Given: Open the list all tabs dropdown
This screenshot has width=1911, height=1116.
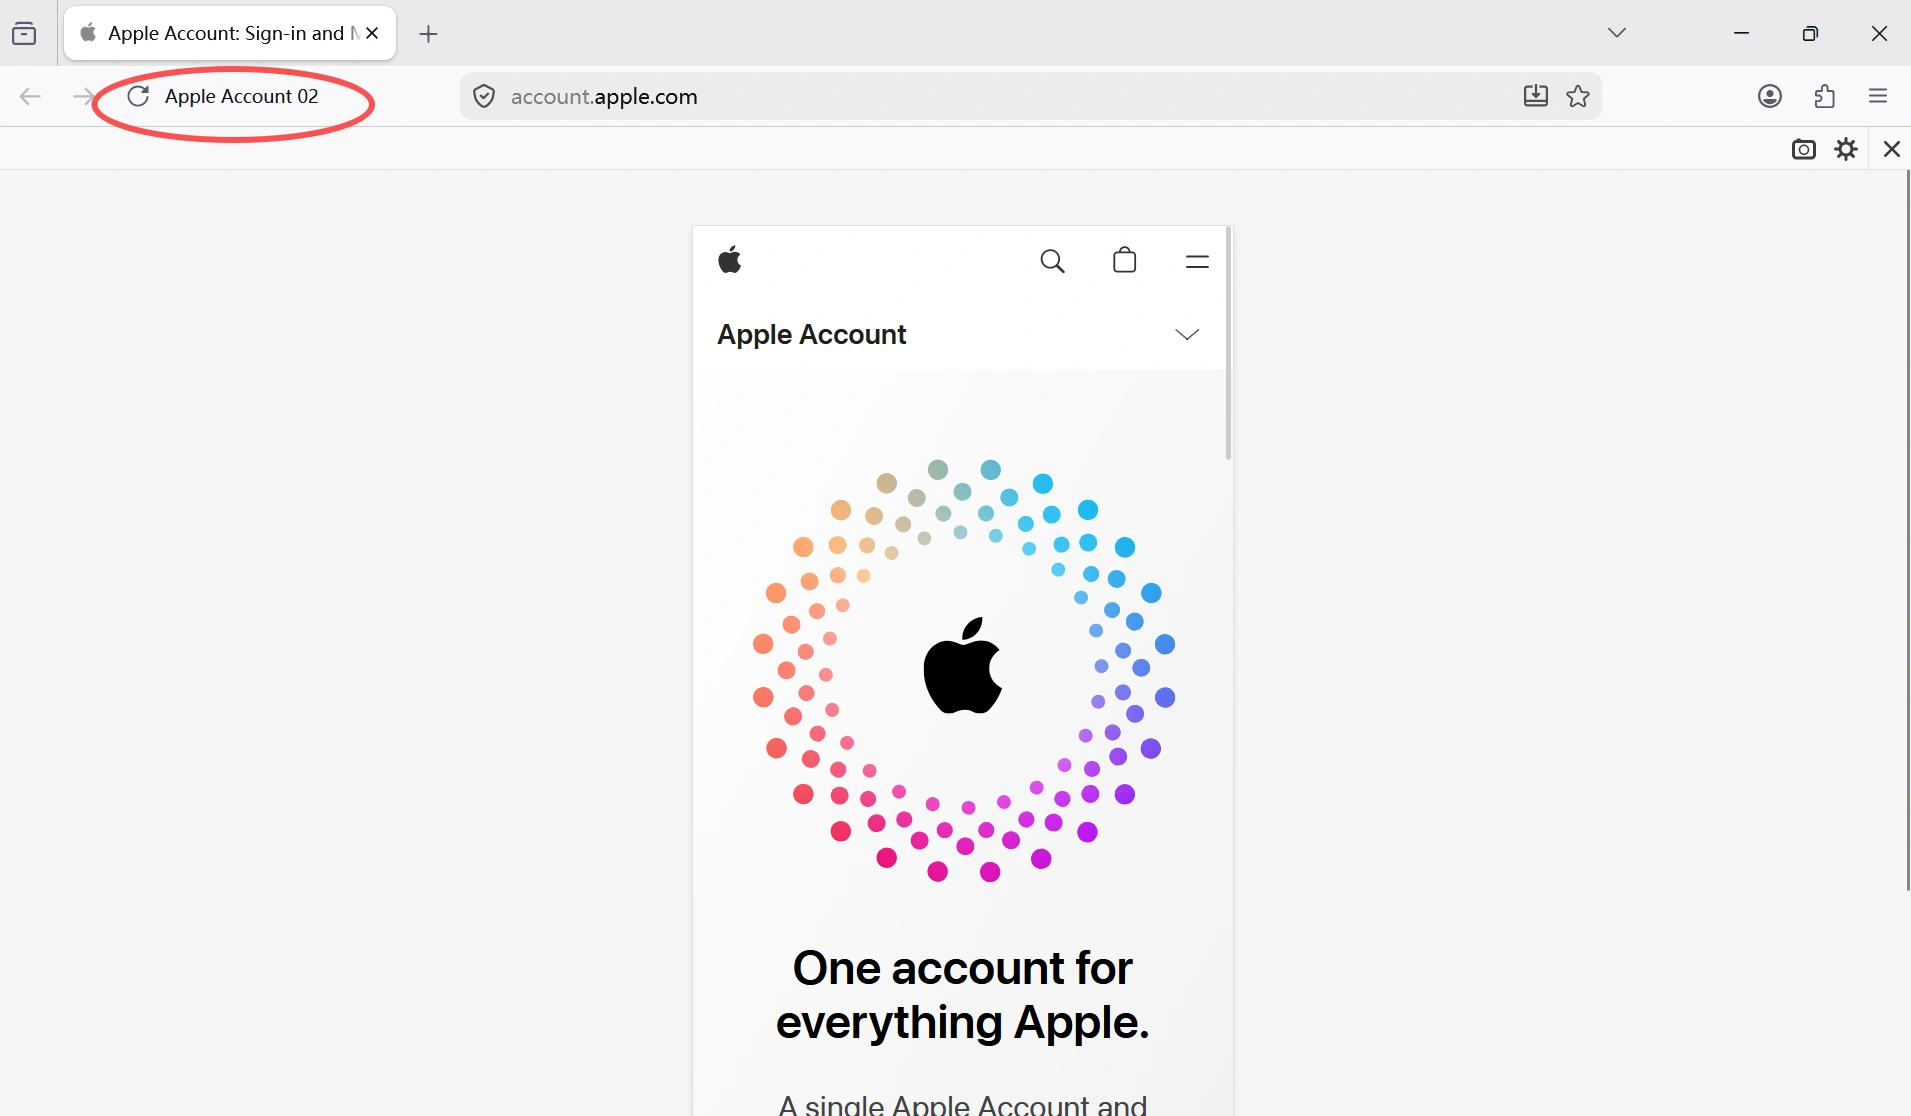Looking at the screenshot, I should 1617,33.
